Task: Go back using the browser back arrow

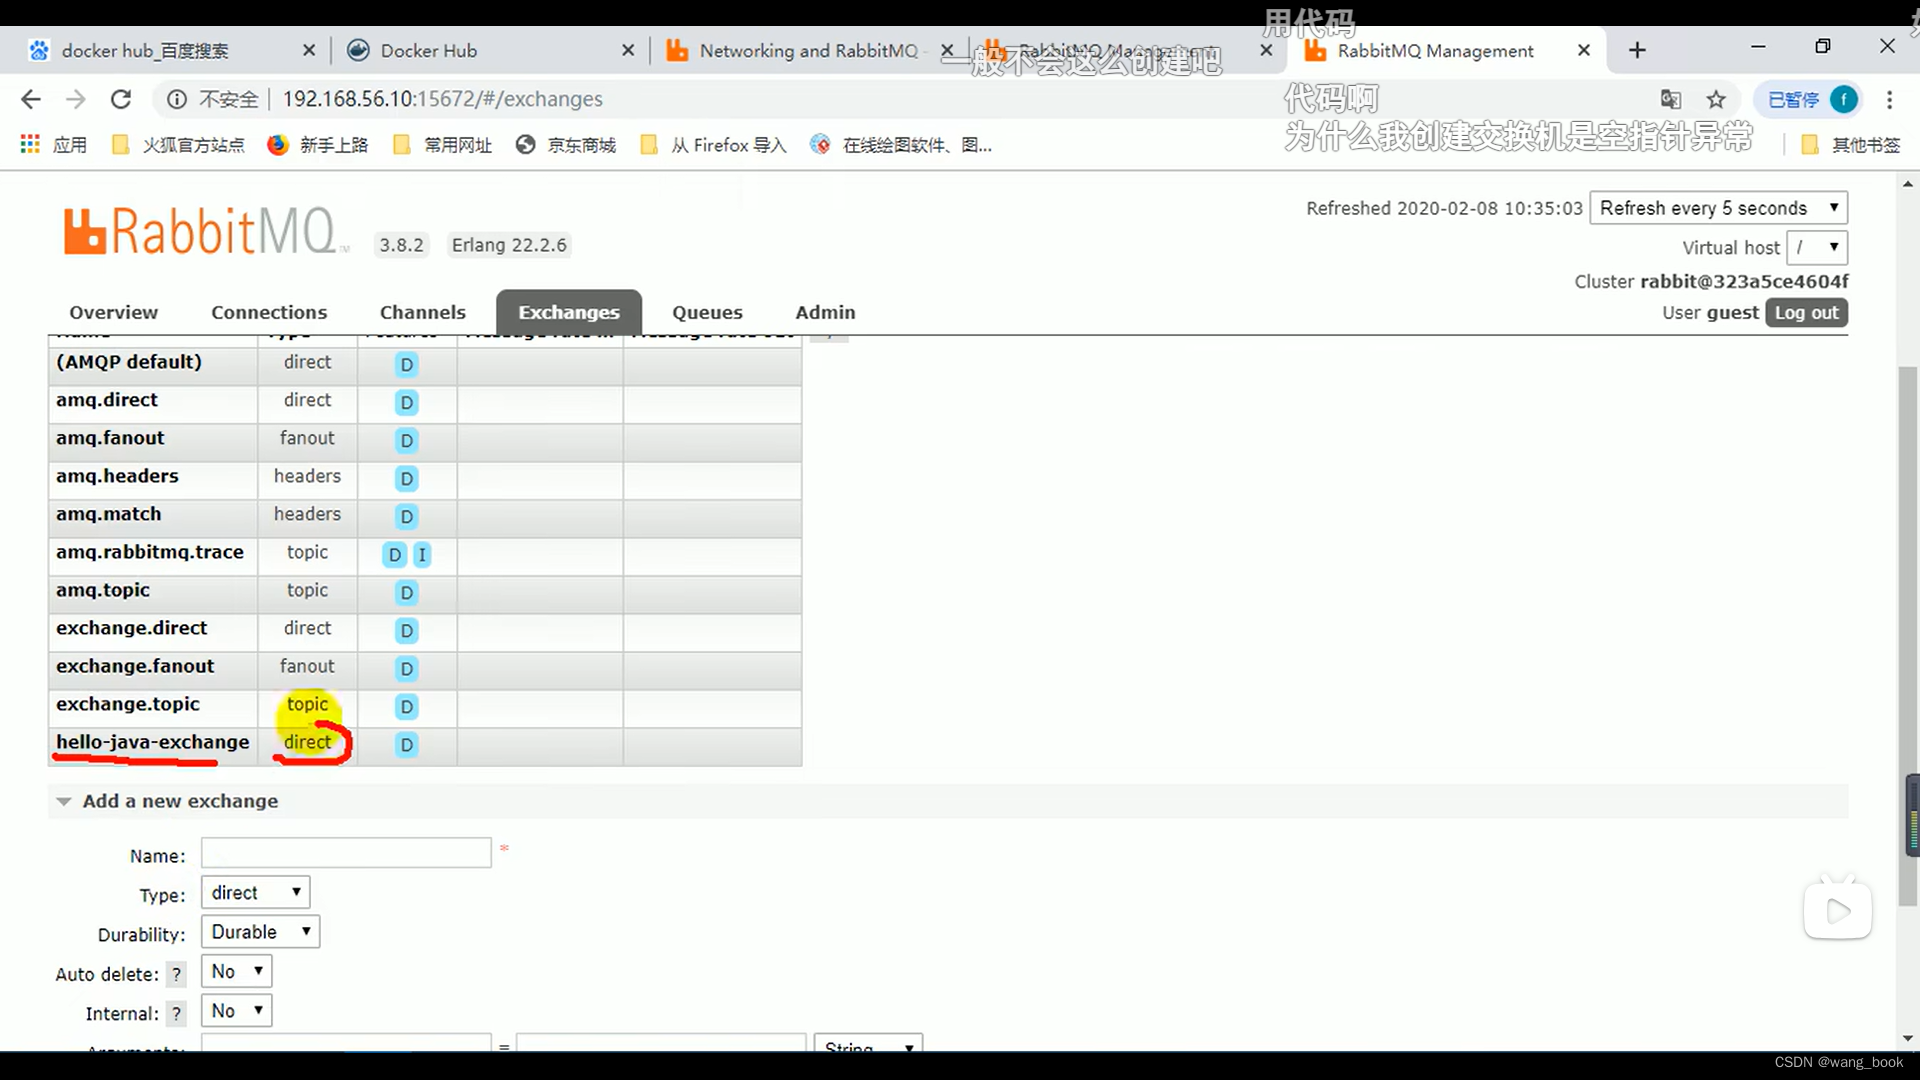Action: tap(31, 99)
